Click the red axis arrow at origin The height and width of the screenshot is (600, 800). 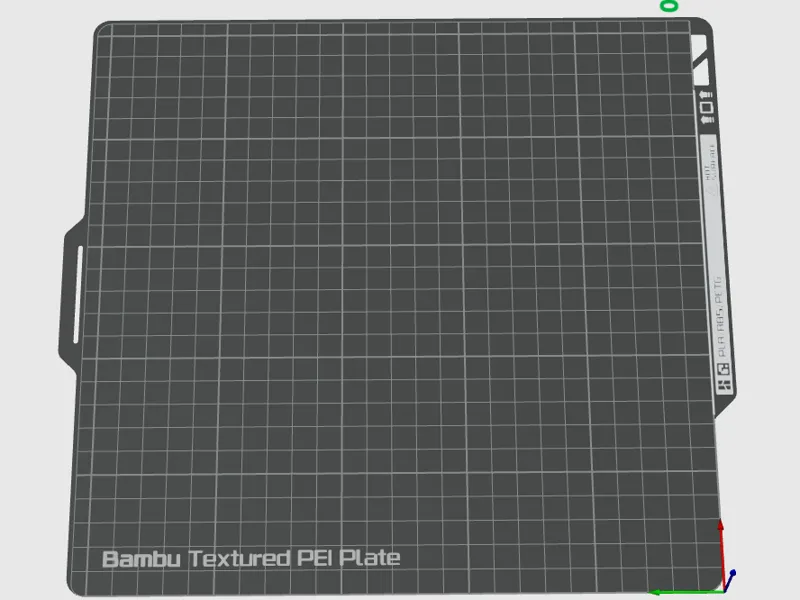point(721,555)
